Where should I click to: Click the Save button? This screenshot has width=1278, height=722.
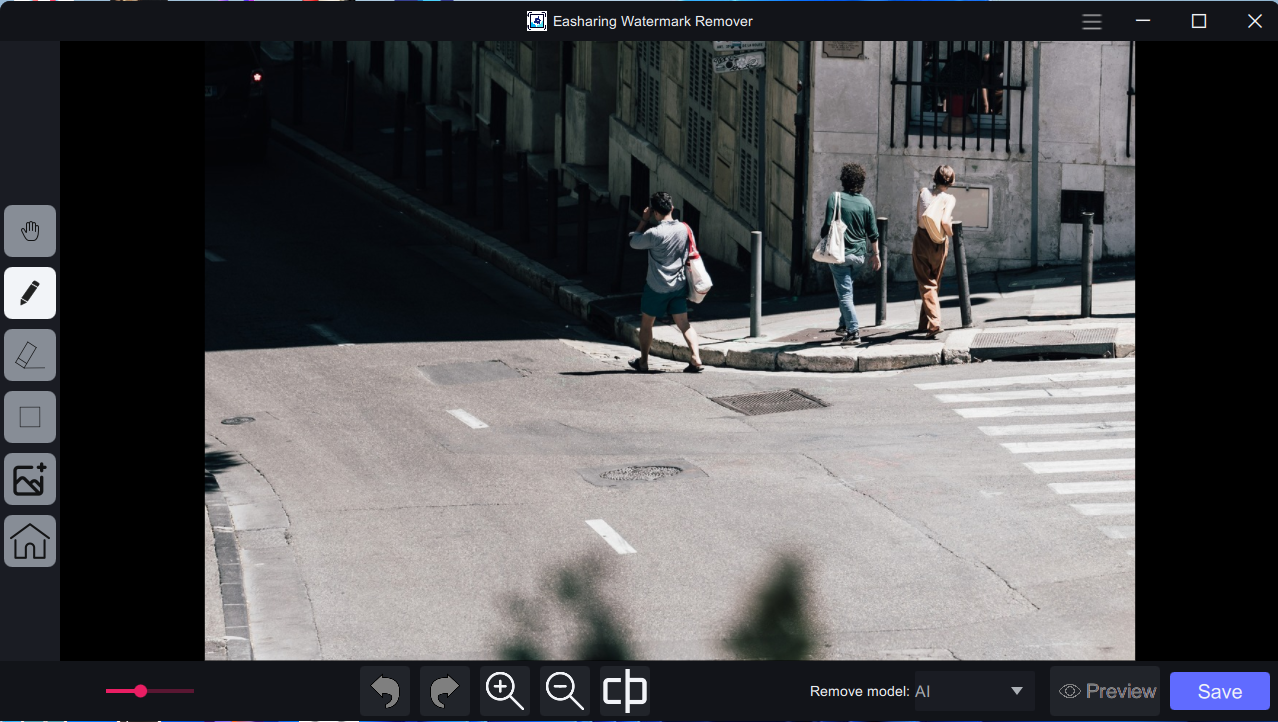[1219, 691]
